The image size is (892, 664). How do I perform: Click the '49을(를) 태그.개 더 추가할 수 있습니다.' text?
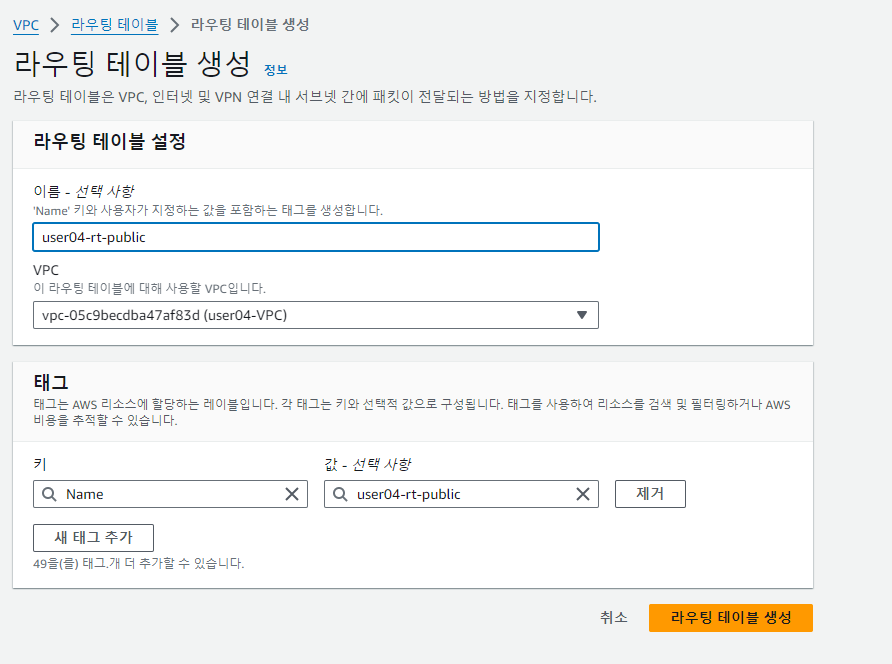coord(139,564)
